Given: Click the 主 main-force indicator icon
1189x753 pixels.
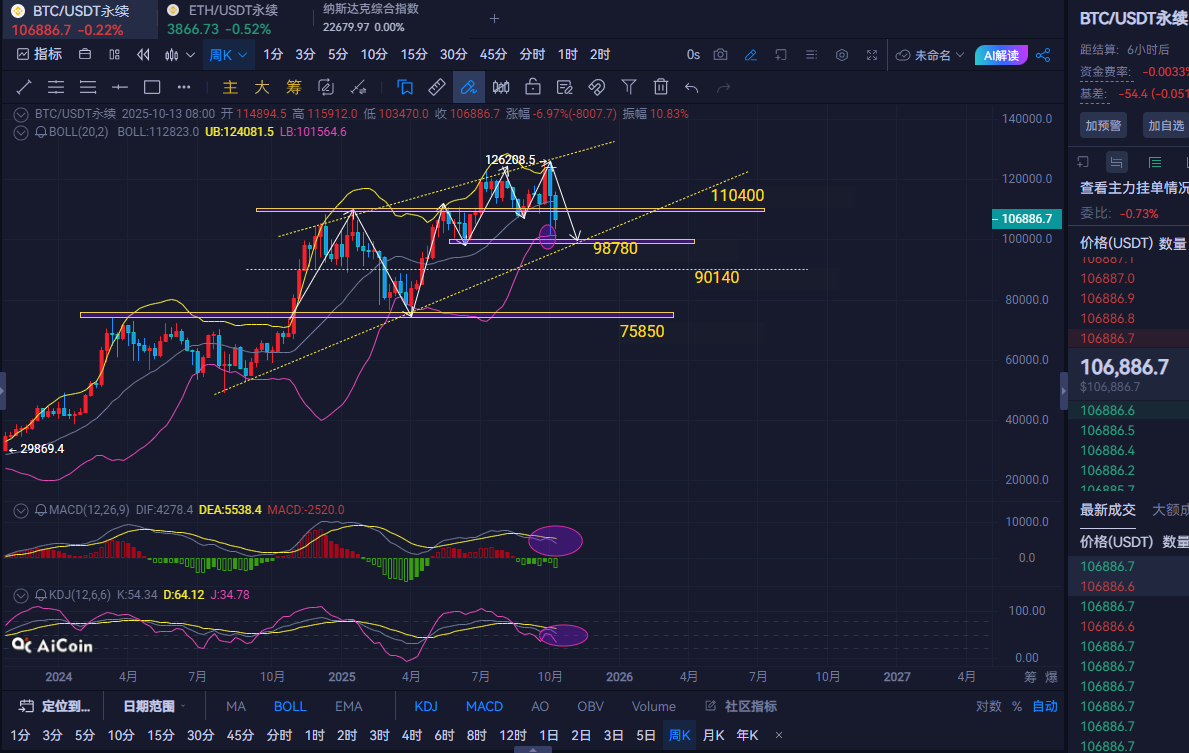Looking at the screenshot, I should 230,87.
